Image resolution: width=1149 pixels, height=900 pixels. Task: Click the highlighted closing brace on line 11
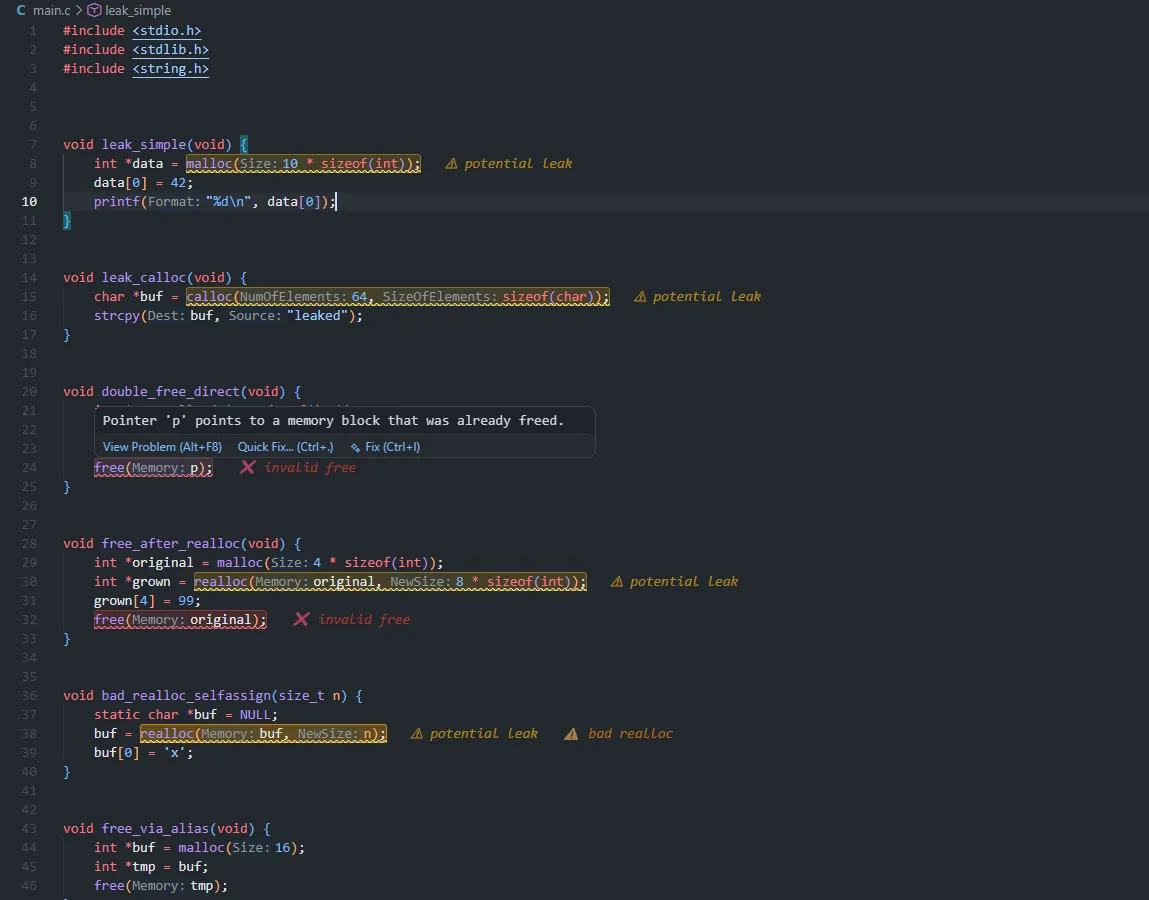click(67, 221)
